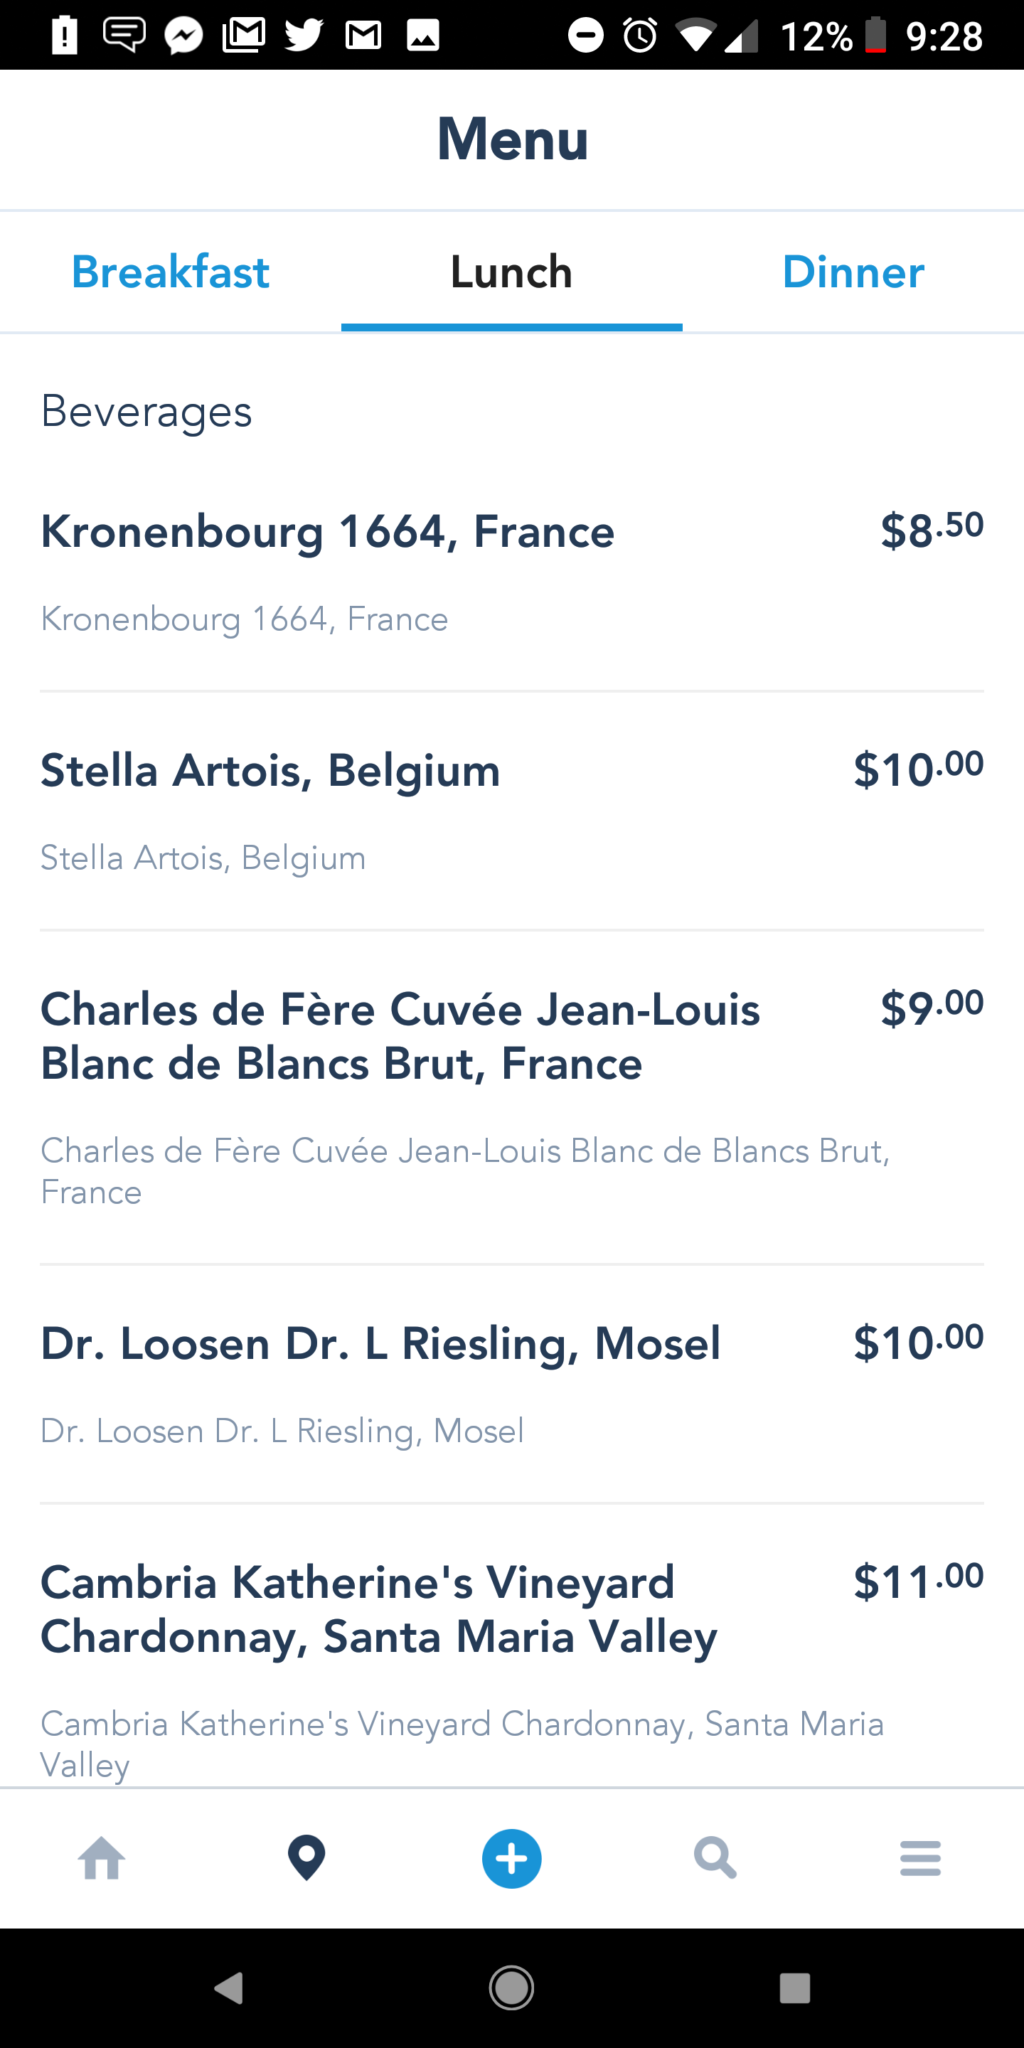The height and width of the screenshot is (2048, 1024).
Task: Tap the blue plus button
Action: tap(512, 1859)
